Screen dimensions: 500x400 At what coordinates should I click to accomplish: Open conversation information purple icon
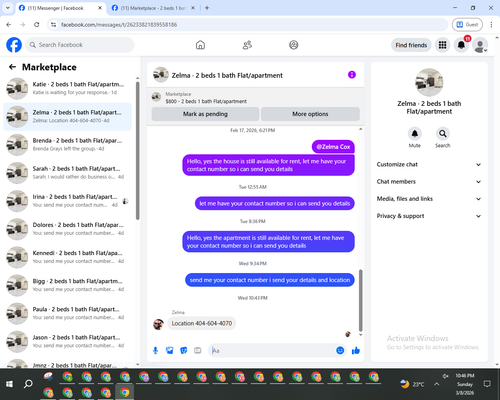[352, 75]
